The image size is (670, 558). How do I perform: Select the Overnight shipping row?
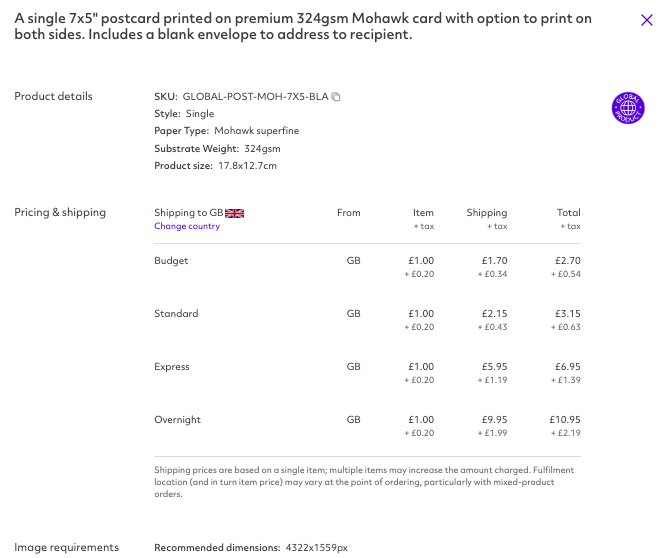367,426
